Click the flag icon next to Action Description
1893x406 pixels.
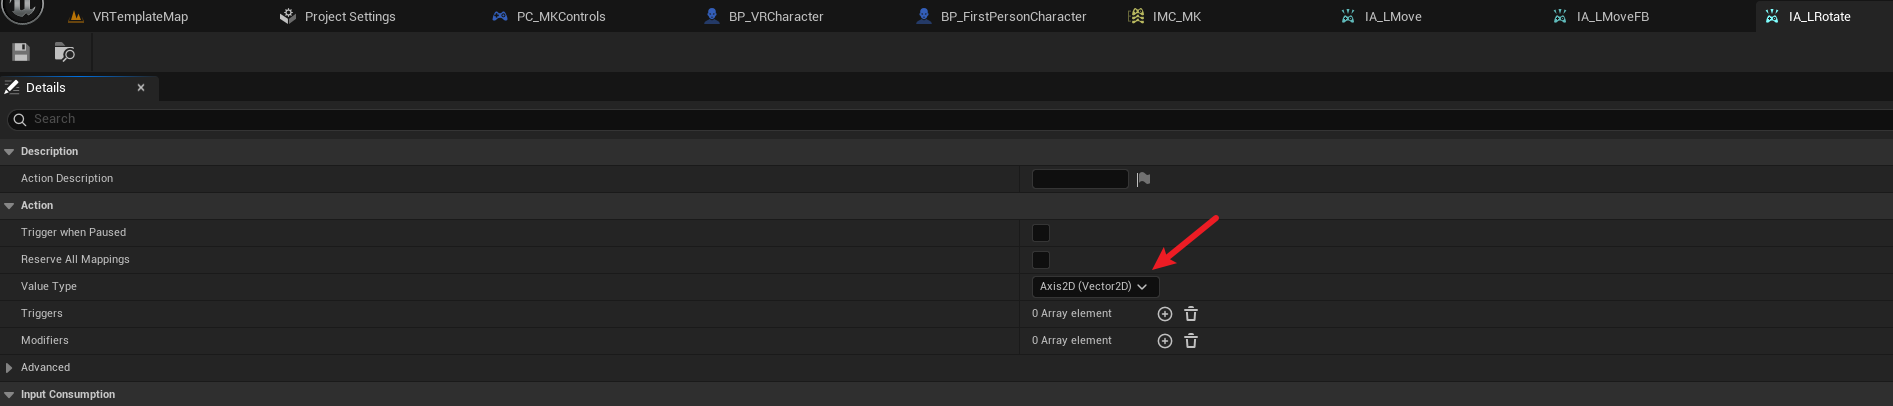point(1144,179)
